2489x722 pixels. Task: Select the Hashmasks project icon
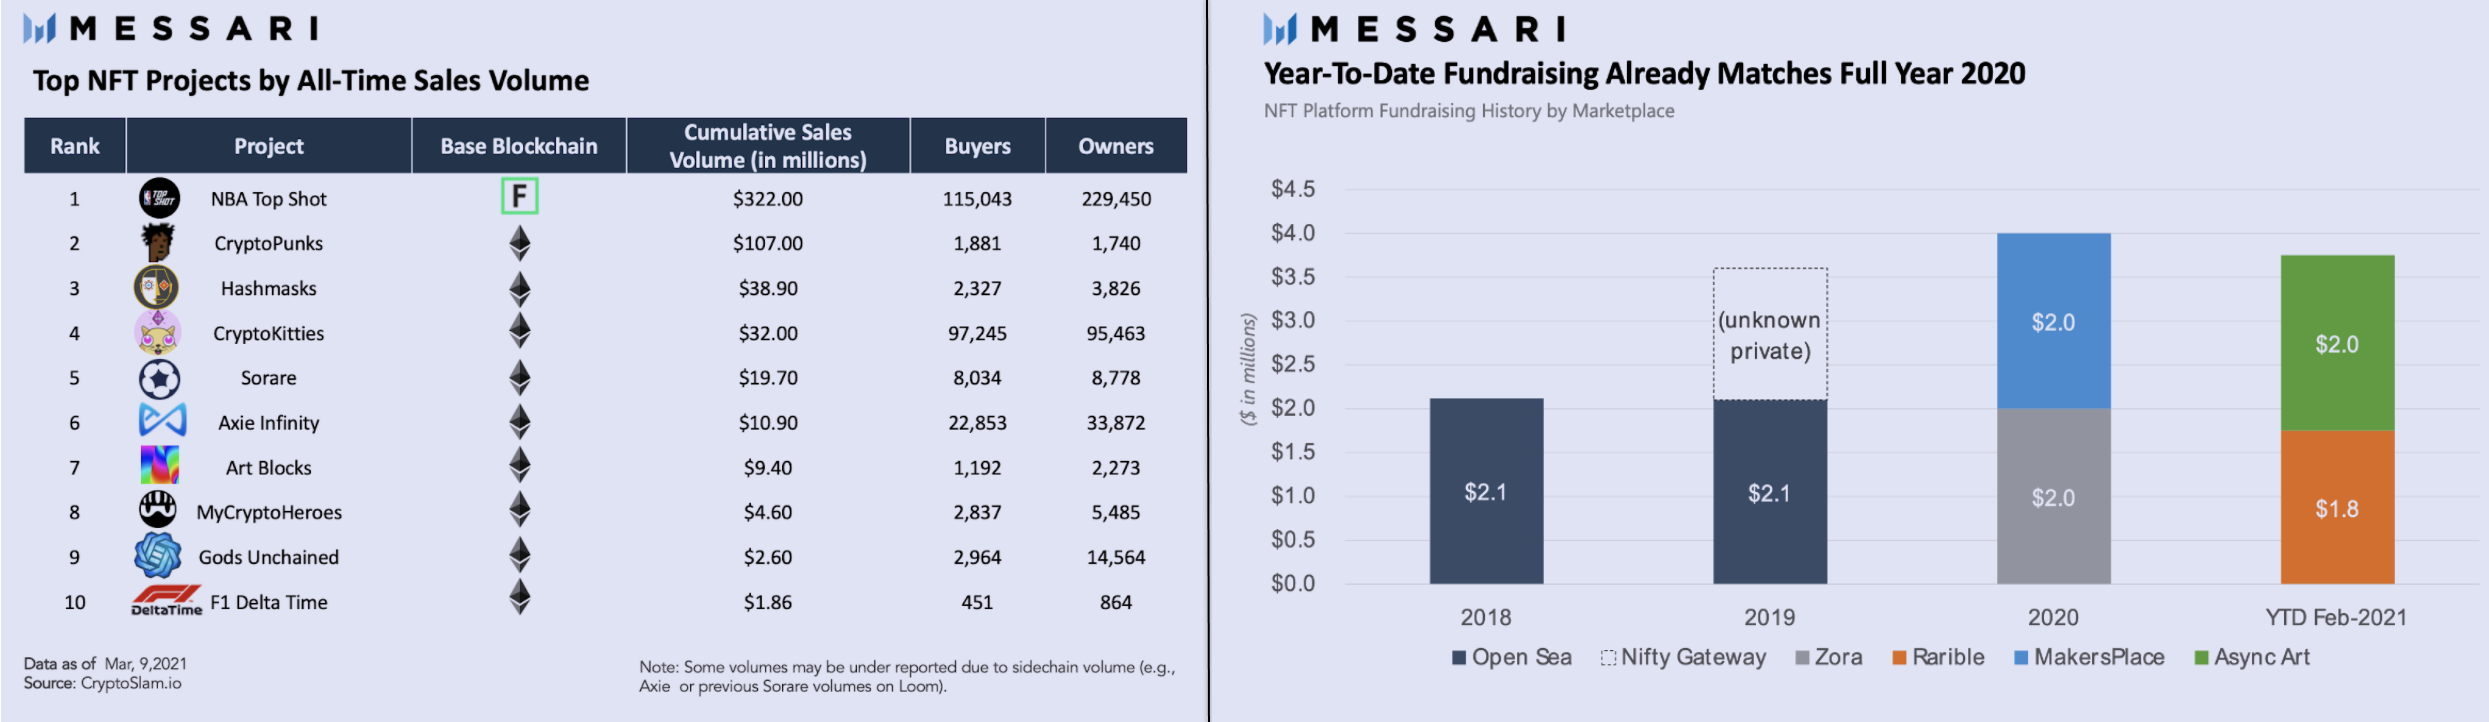pos(157,288)
